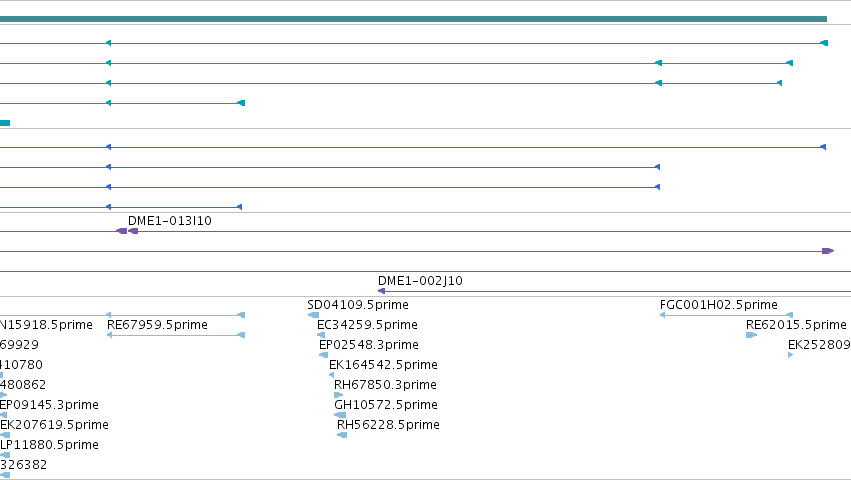The height and width of the screenshot is (480, 851).
Task: Click the arrow glyph under EP09145.3prime
Action: [x=3, y=415]
